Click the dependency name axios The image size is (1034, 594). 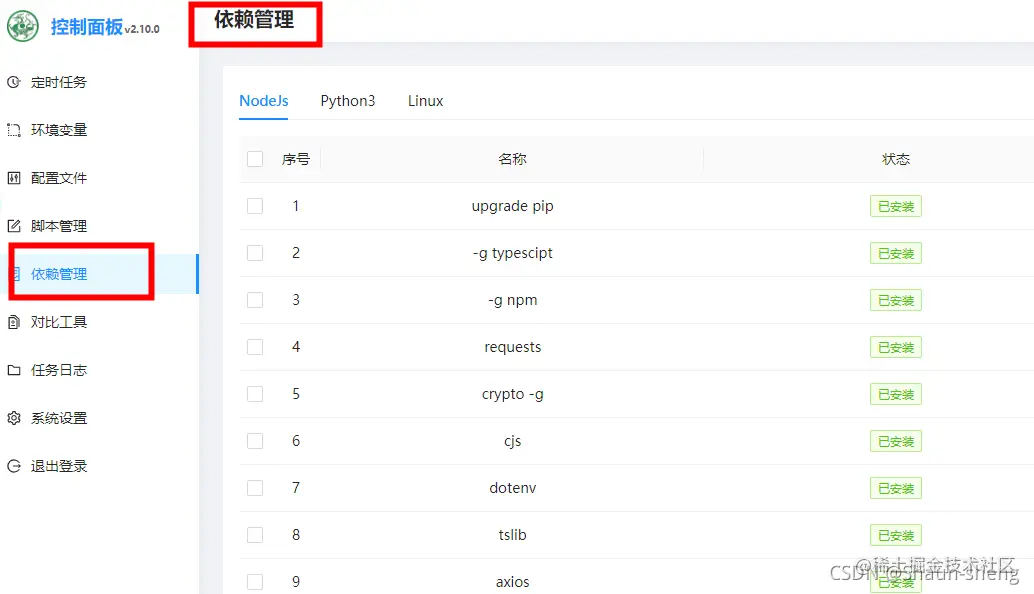[512, 582]
